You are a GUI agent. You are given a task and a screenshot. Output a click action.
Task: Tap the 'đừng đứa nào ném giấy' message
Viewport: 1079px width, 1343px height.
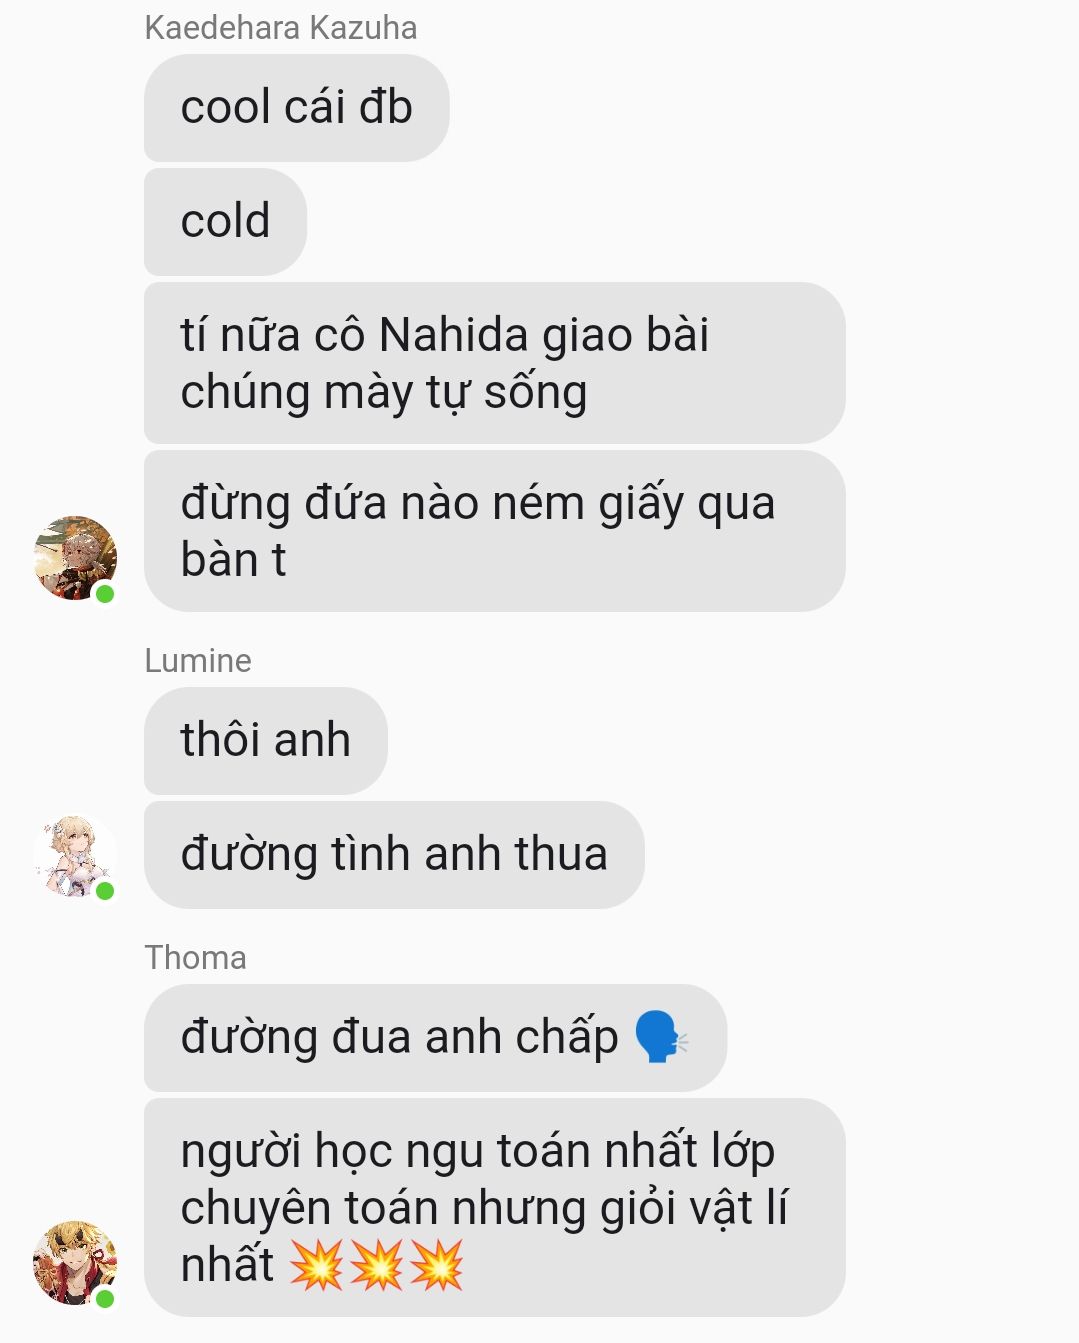point(494,531)
